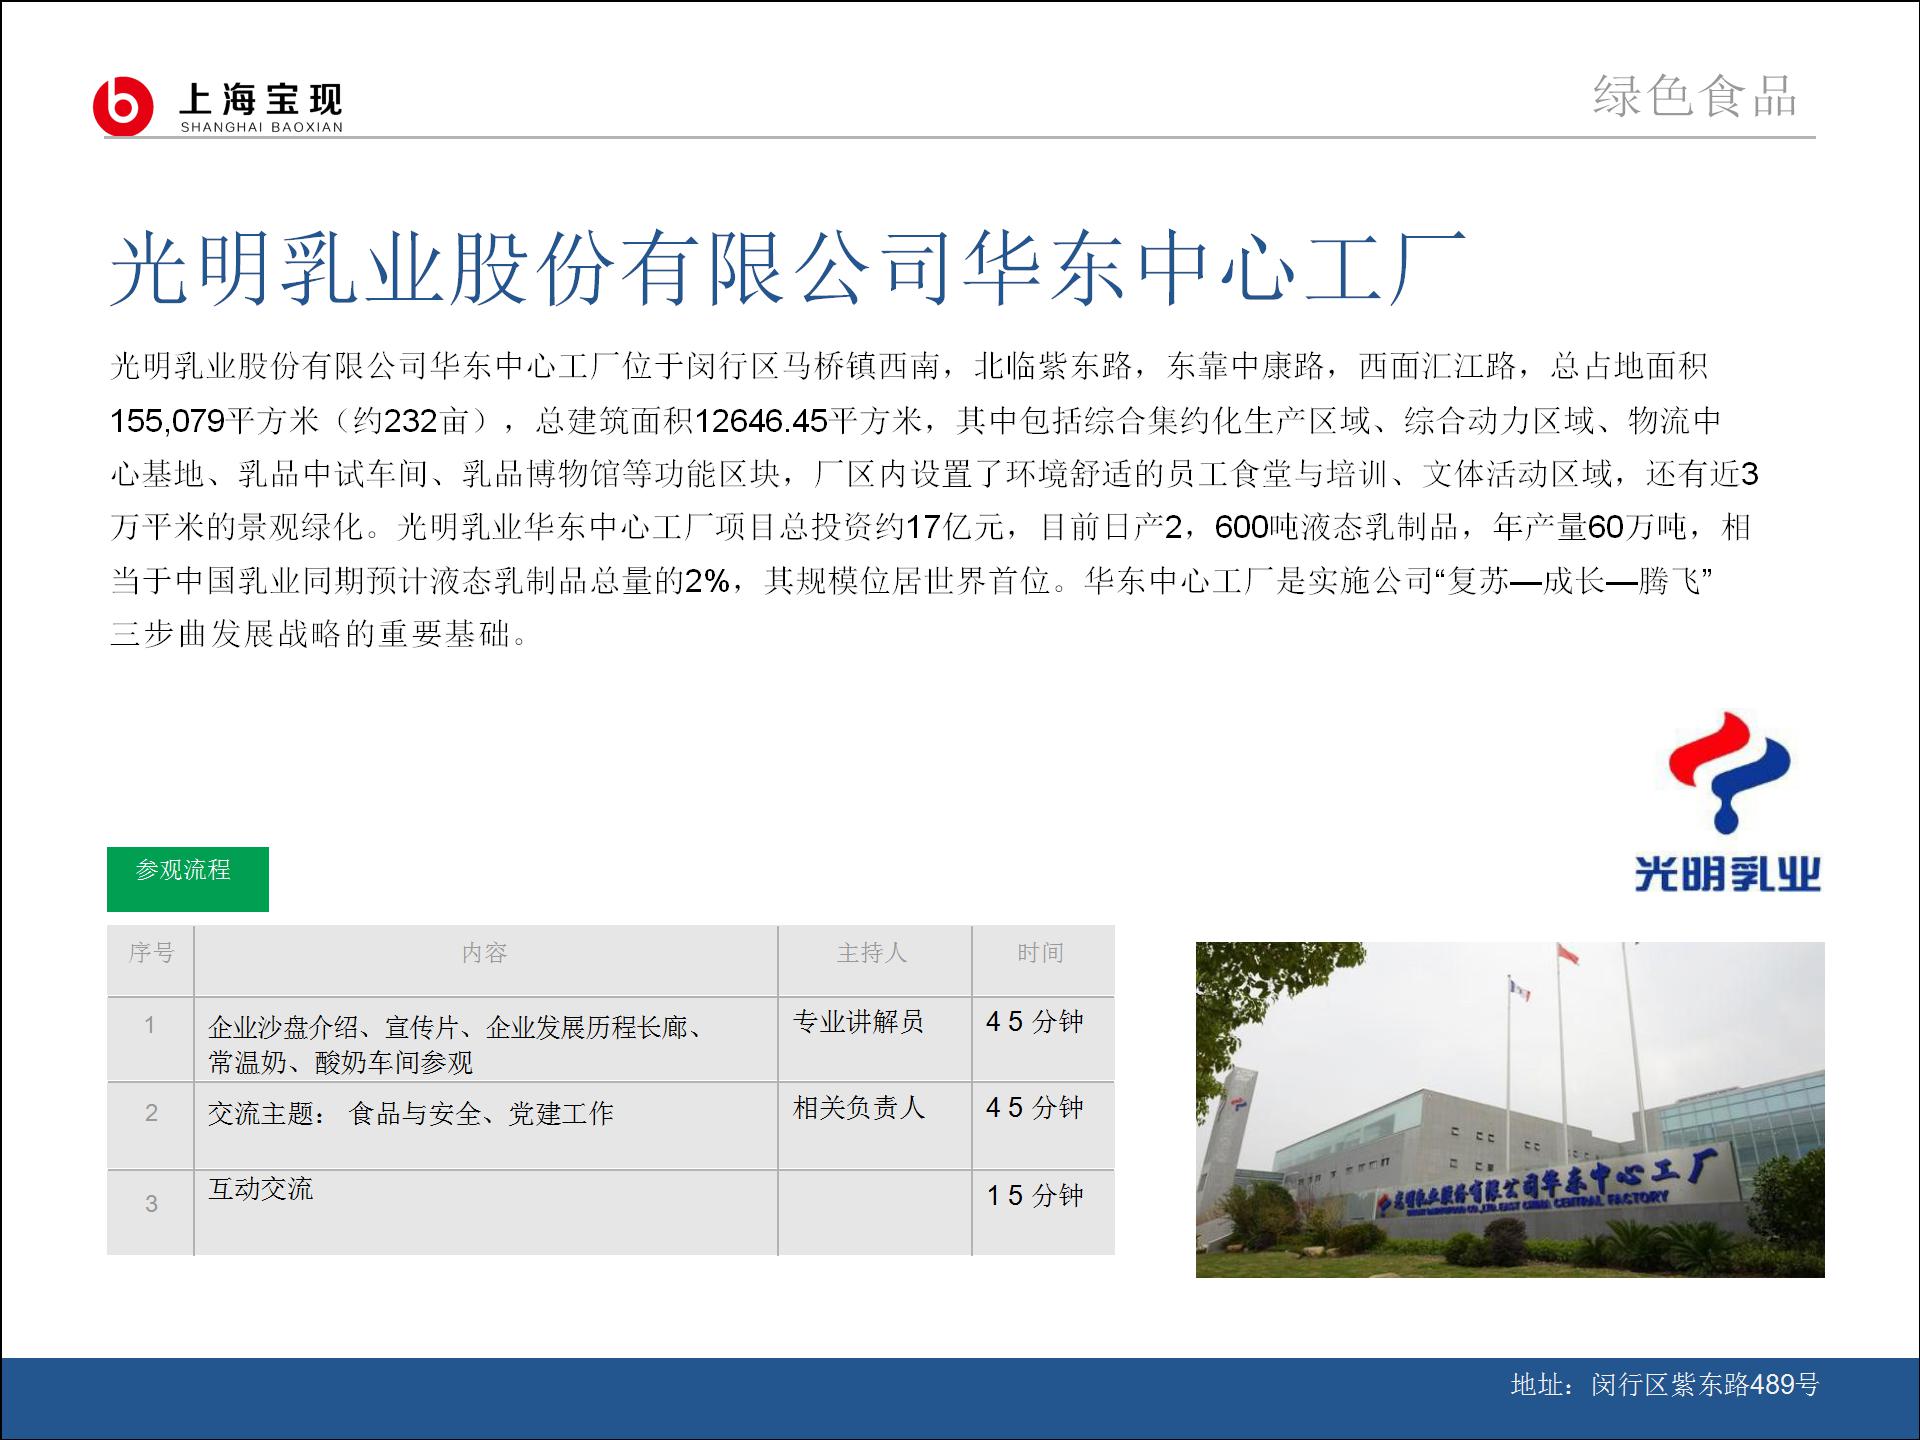Click the 时间 column header
The image size is (1920, 1440).
tap(1043, 960)
